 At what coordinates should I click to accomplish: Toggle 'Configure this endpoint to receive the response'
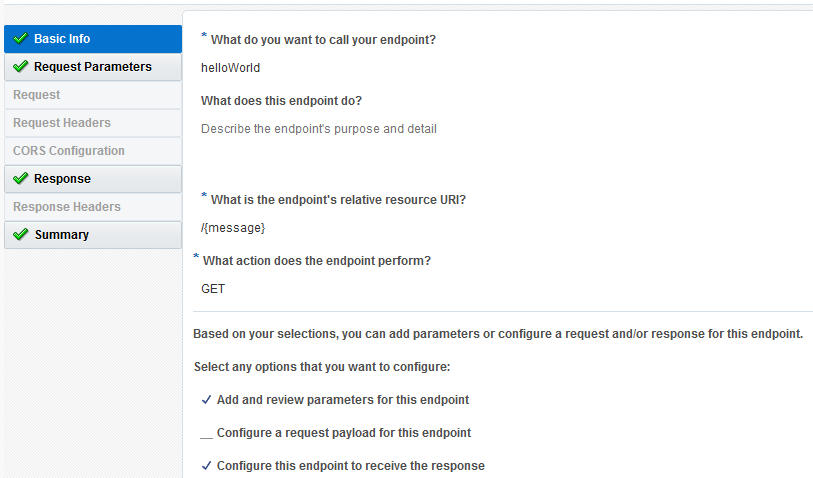(x=206, y=466)
